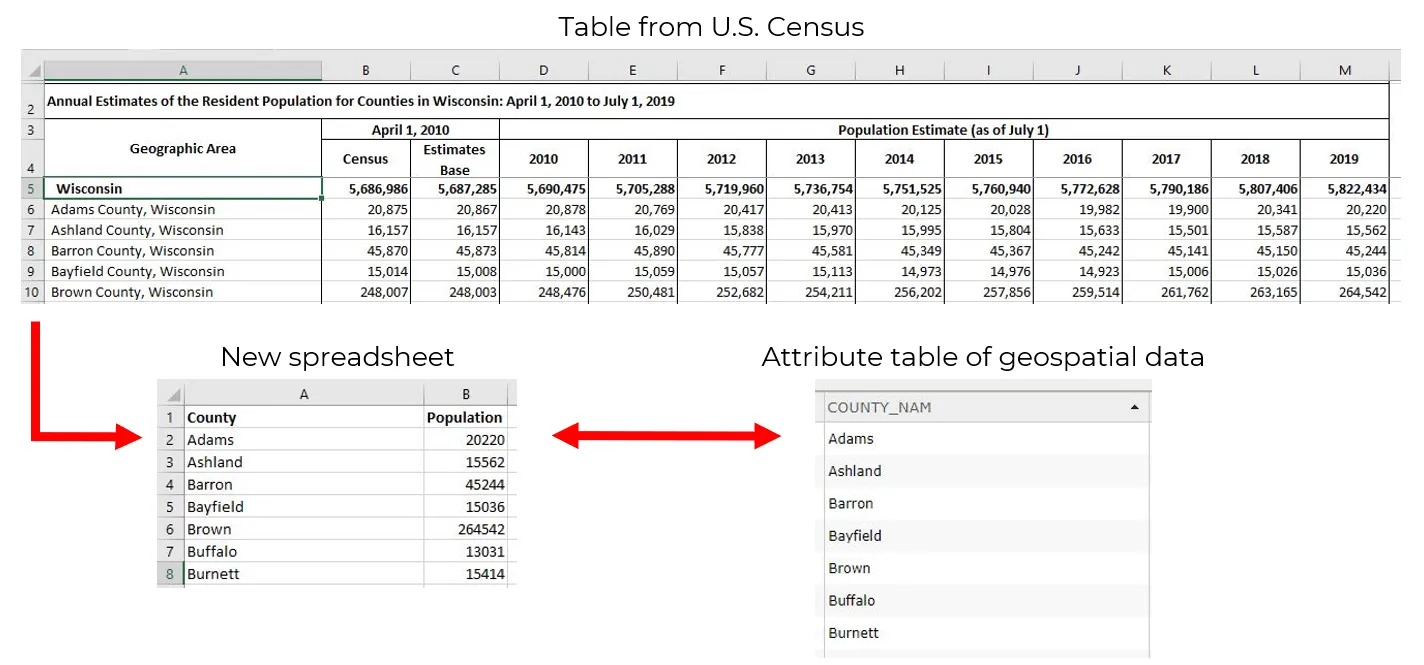Click row number 10 beside Brown County

pos(30,292)
